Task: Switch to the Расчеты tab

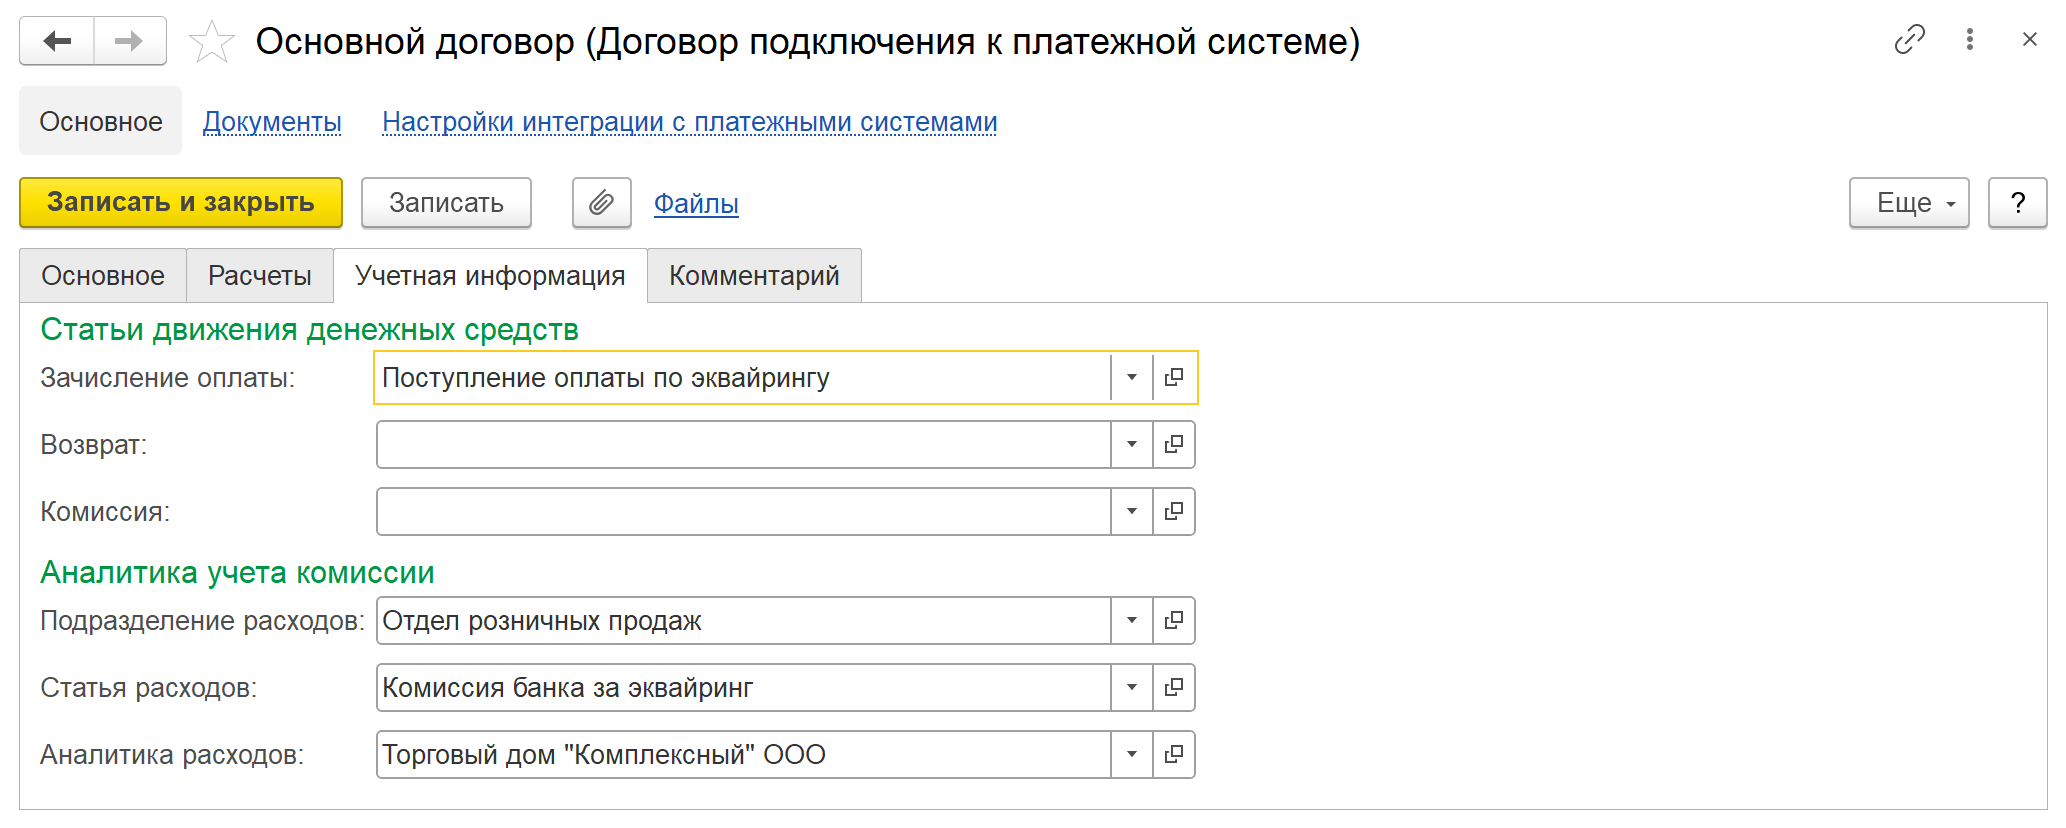Action: click(259, 276)
